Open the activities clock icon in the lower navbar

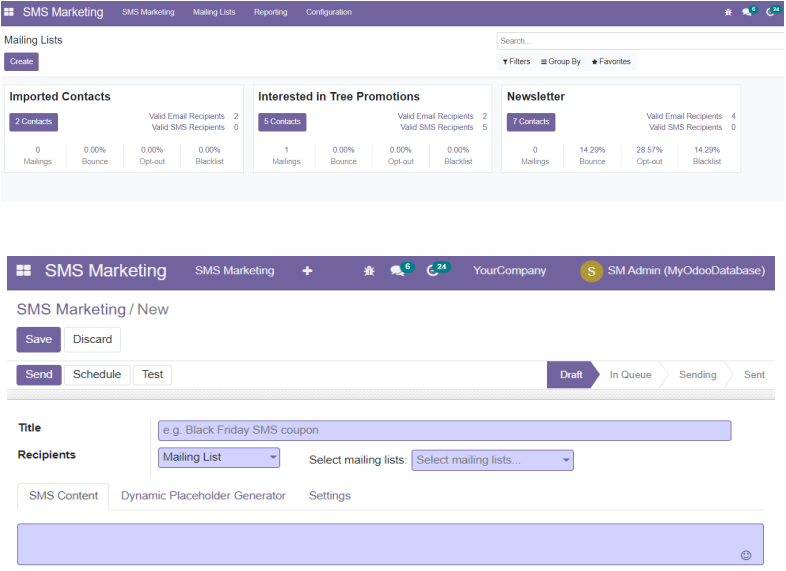pos(433,271)
